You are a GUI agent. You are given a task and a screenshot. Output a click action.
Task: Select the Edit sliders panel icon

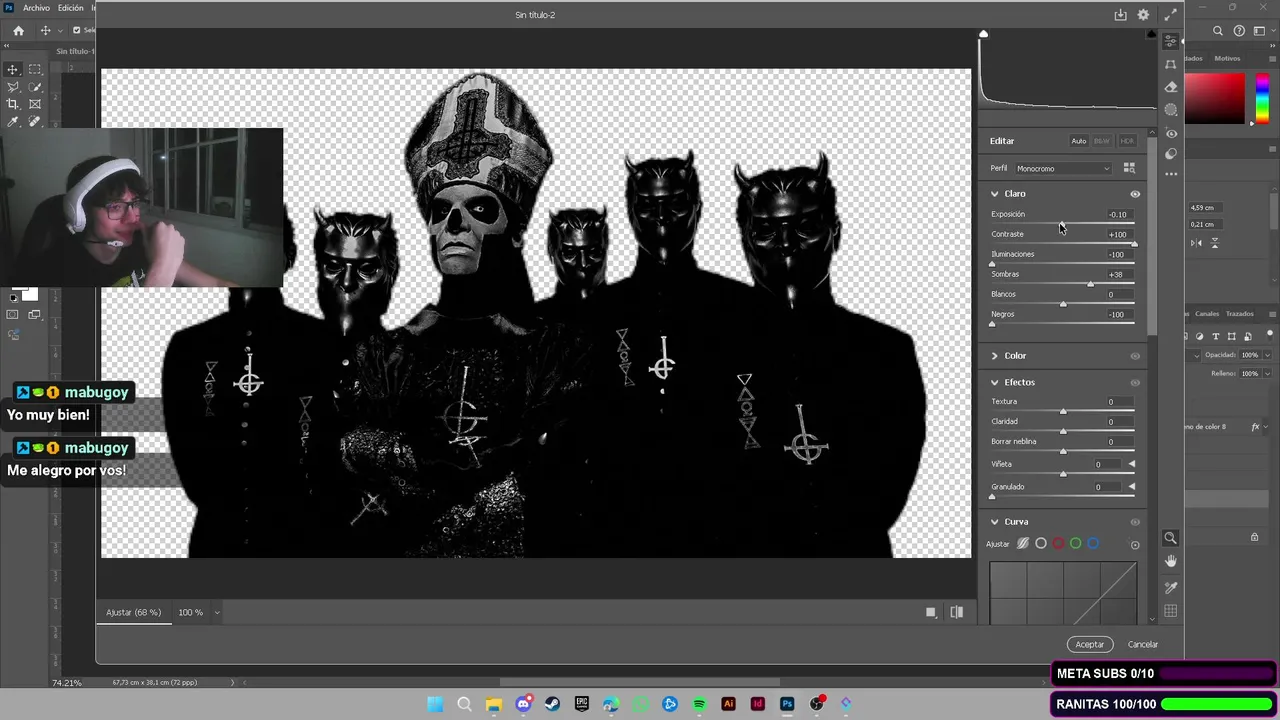[1171, 42]
